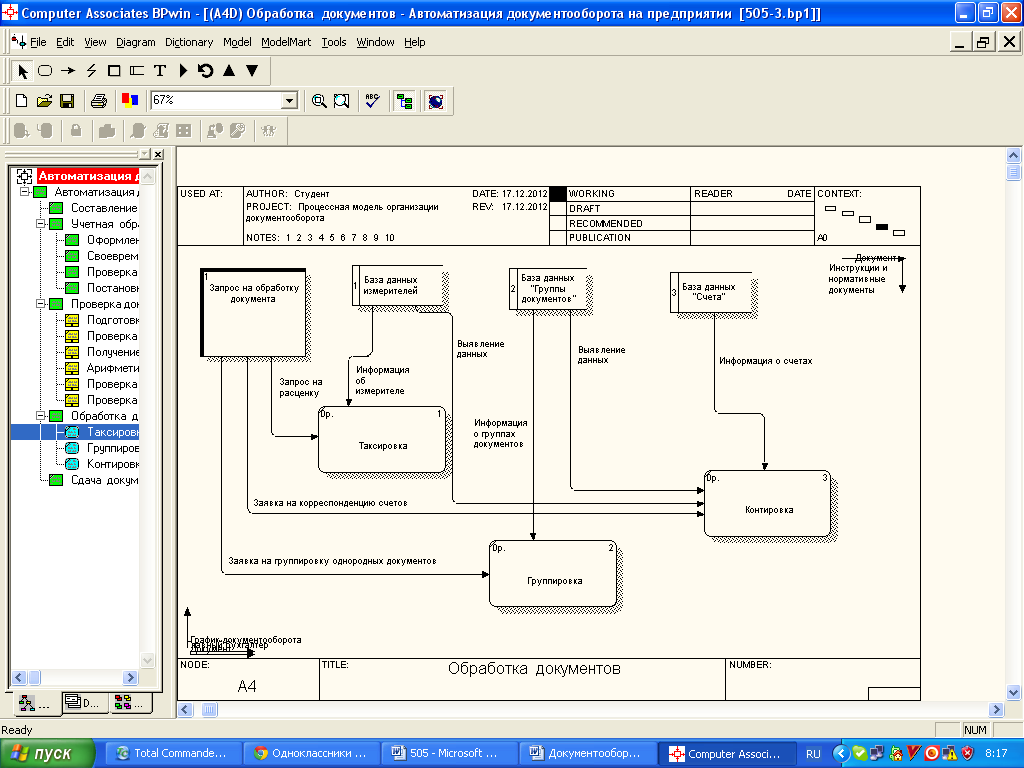The height and width of the screenshot is (768, 1024).
Task: Open the Windows пуск Start button
Action: click(48, 754)
